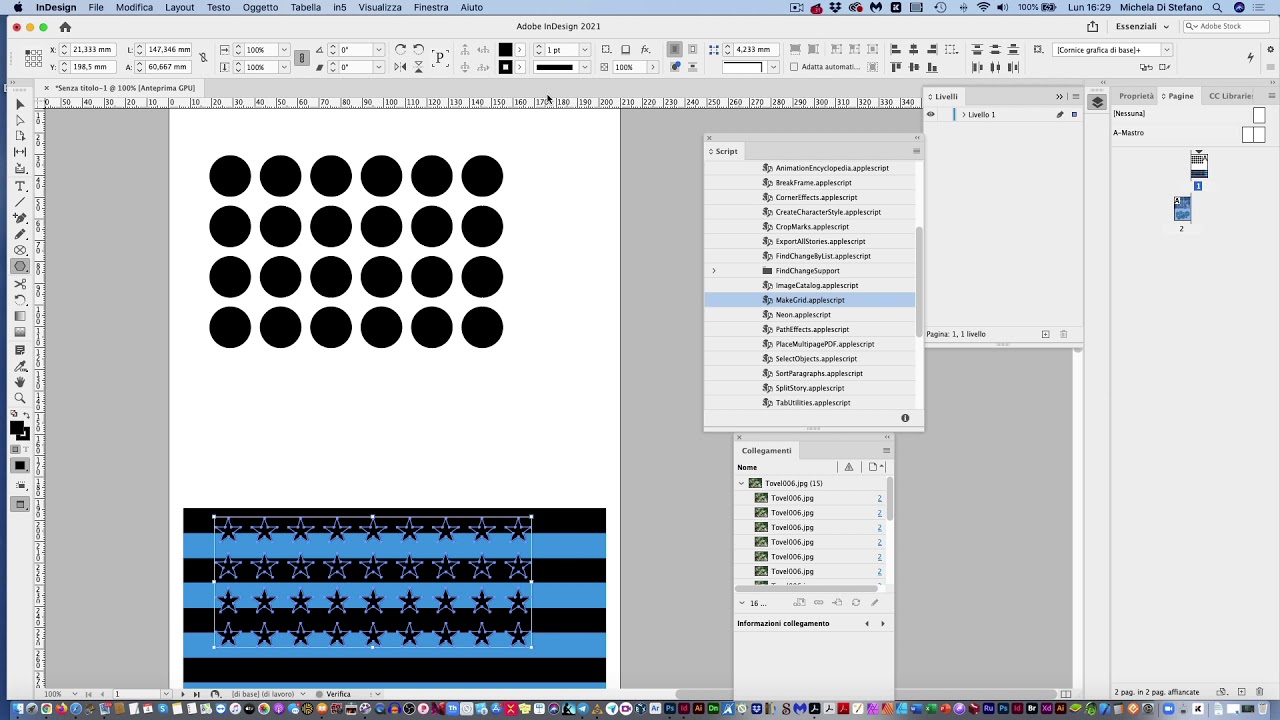Enable the Adatta automaticamente checkbox

[x=794, y=67]
